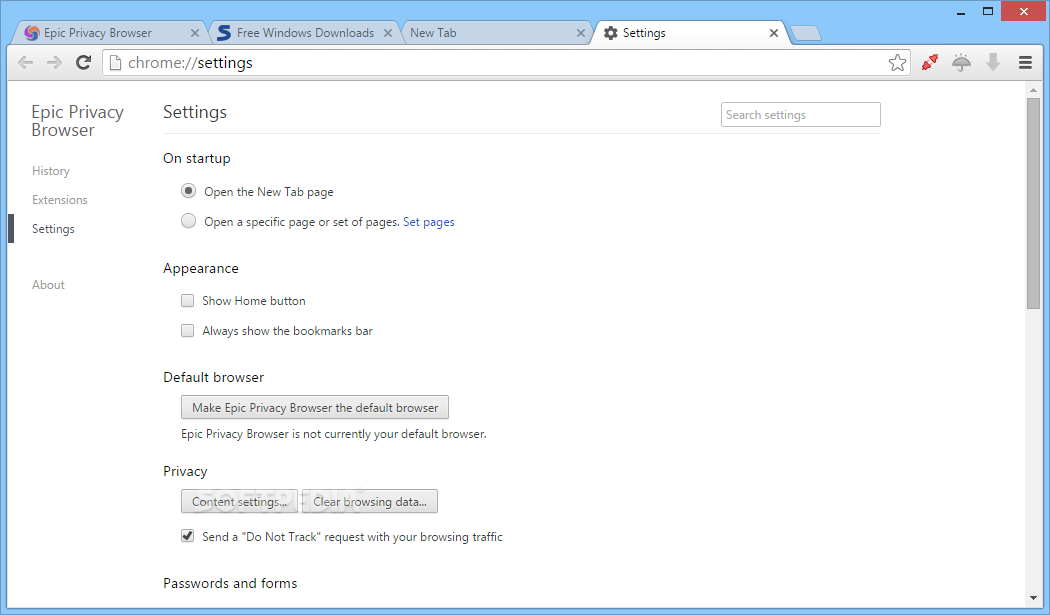Select Settings in the sidebar
Screen dimensions: 1050x615
[x=53, y=228]
